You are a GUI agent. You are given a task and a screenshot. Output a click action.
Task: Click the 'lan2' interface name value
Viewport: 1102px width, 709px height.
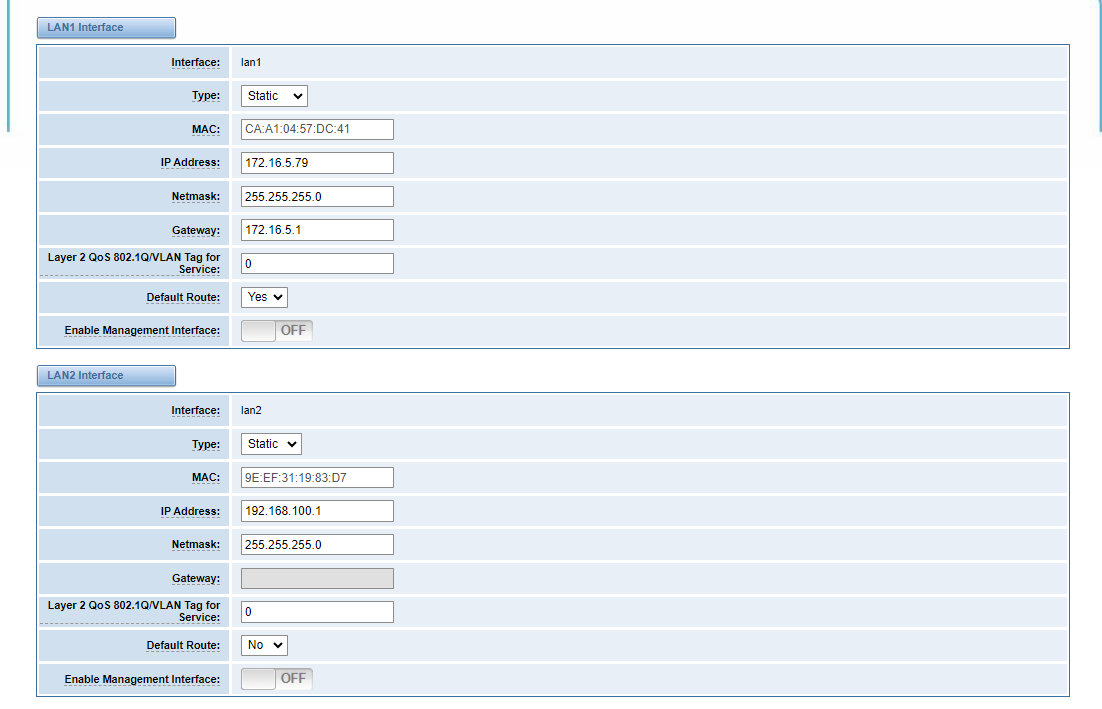(251, 410)
